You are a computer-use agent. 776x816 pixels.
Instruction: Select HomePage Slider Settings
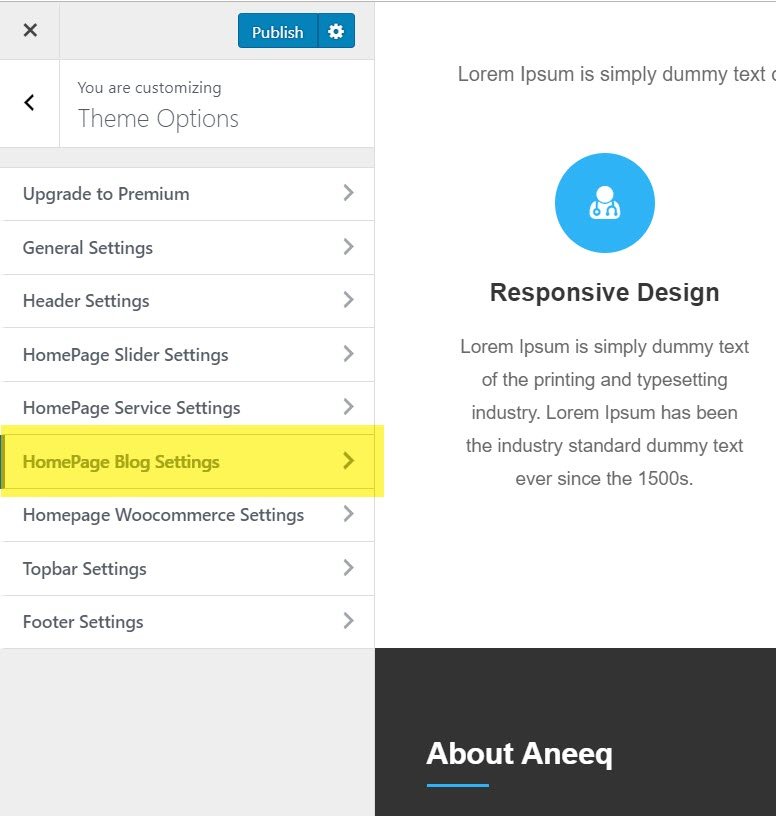point(125,355)
